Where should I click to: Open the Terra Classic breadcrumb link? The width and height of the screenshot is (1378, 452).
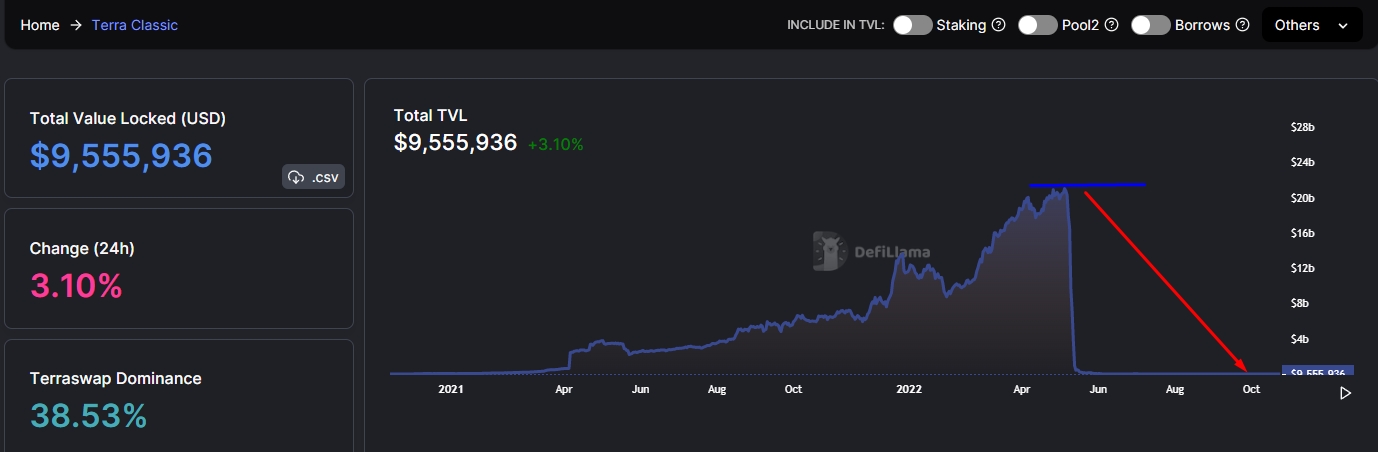coord(135,25)
